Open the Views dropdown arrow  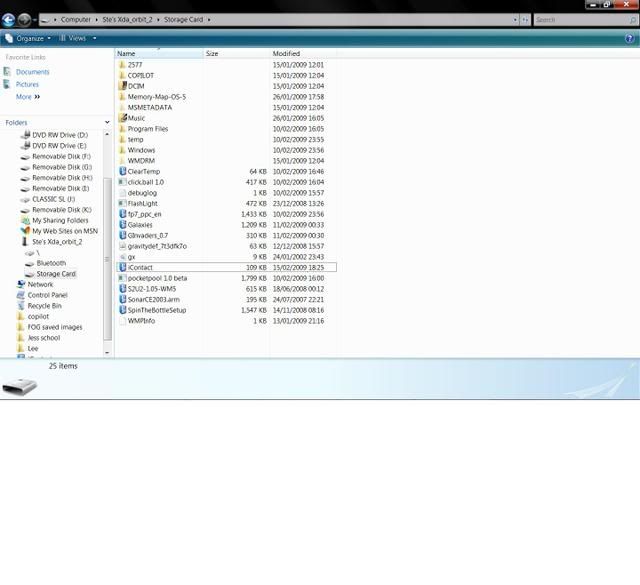(x=92, y=38)
